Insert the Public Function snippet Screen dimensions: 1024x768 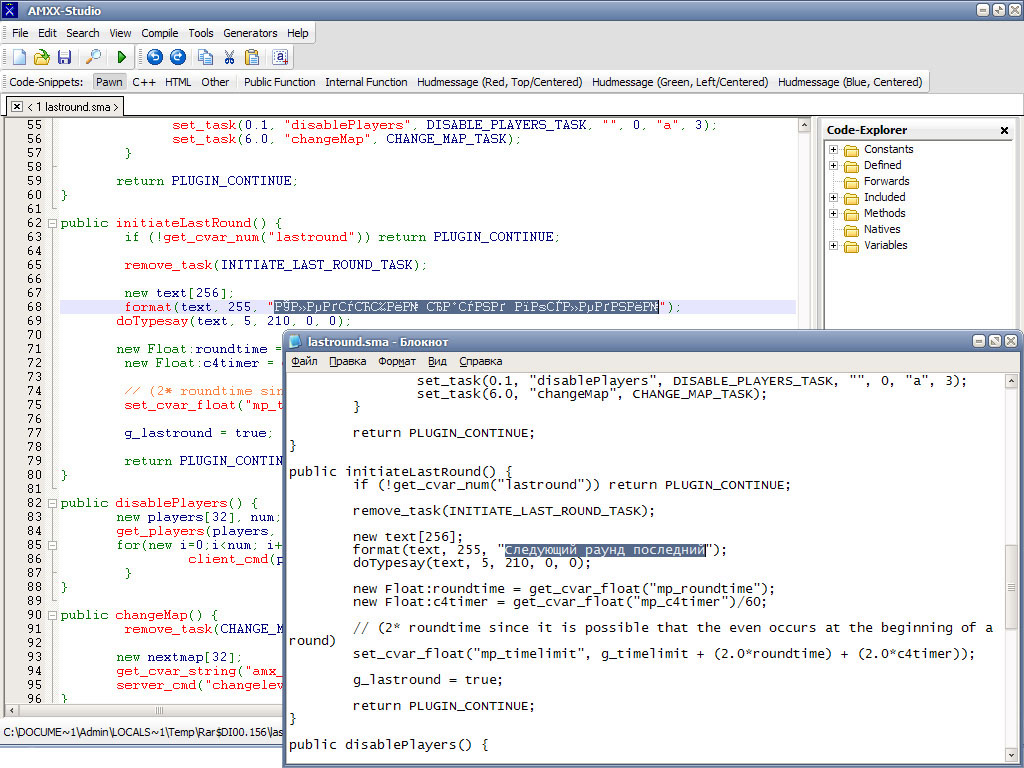tap(279, 82)
